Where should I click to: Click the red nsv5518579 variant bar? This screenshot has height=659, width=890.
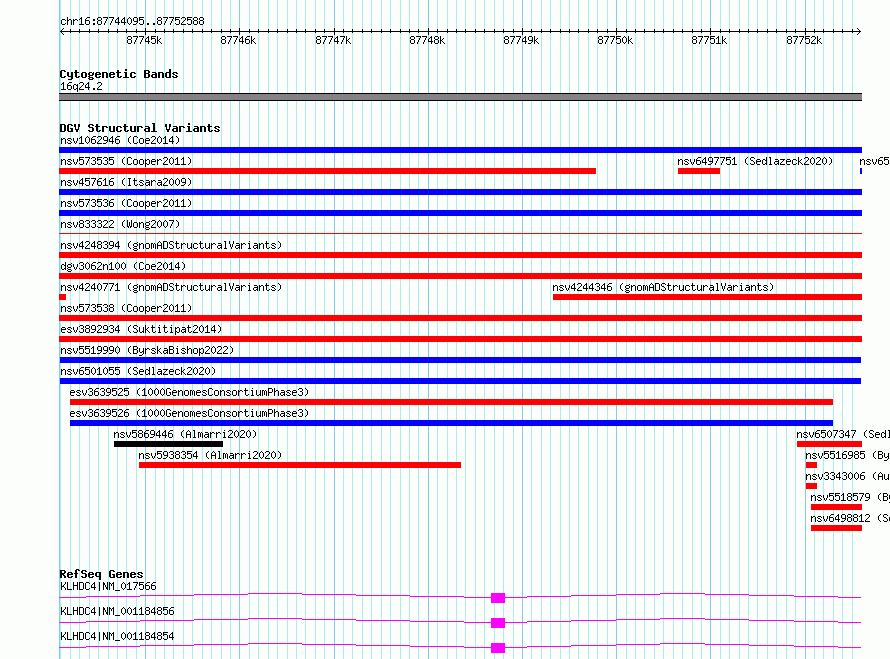point(836,507)
